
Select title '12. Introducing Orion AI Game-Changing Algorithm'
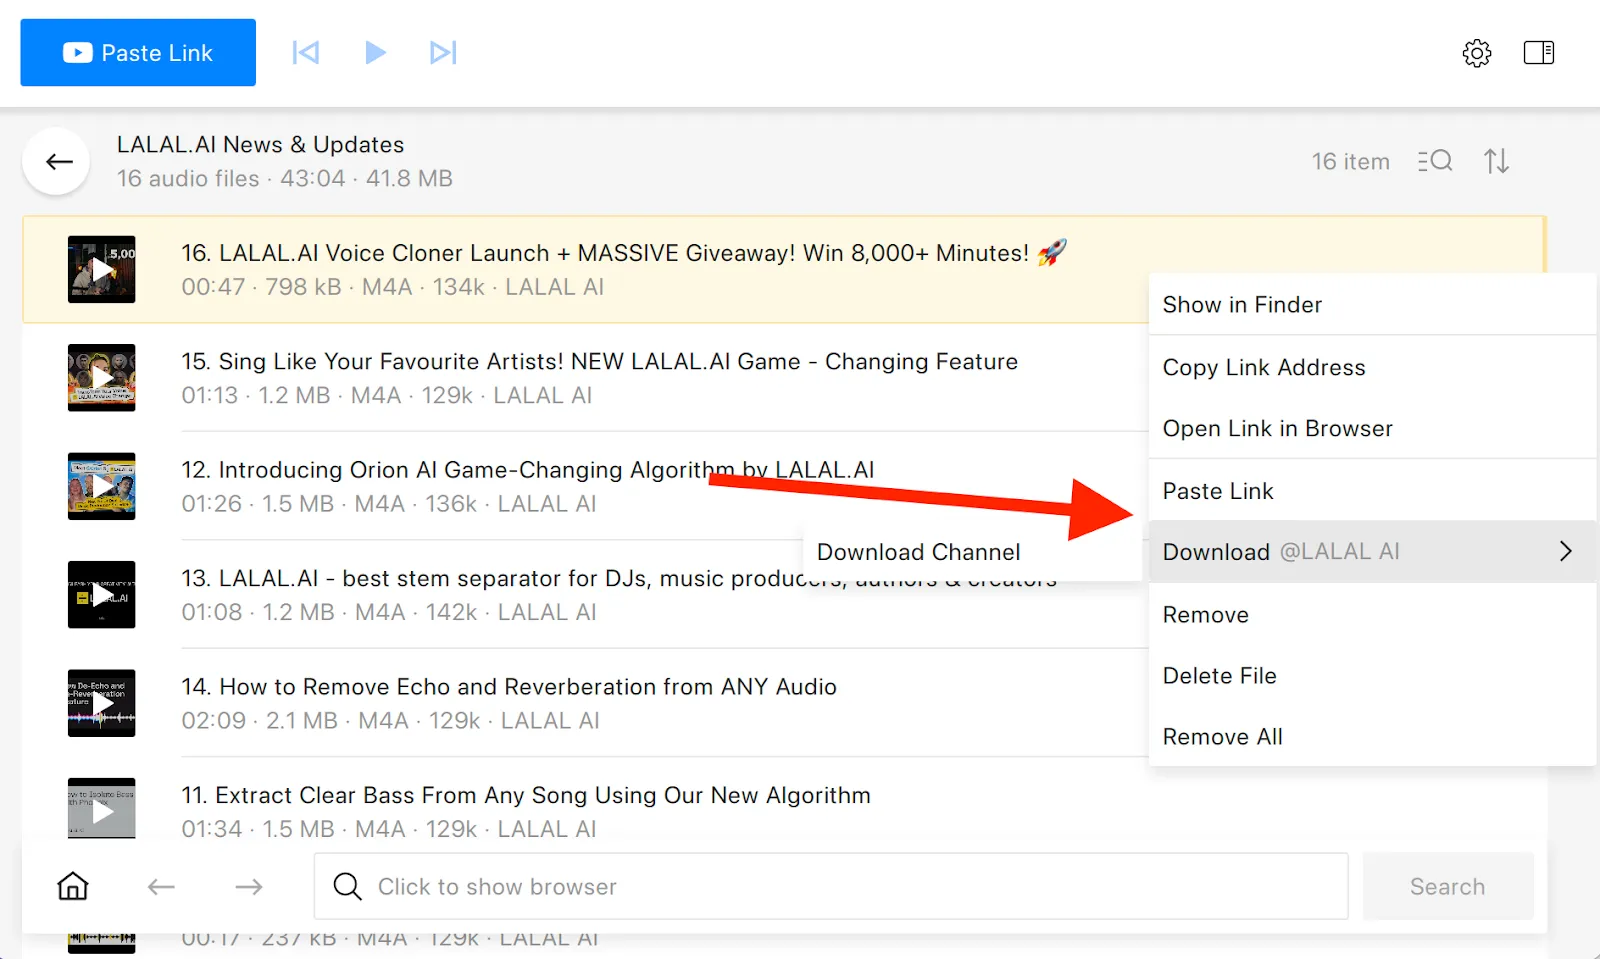[528, 470]
